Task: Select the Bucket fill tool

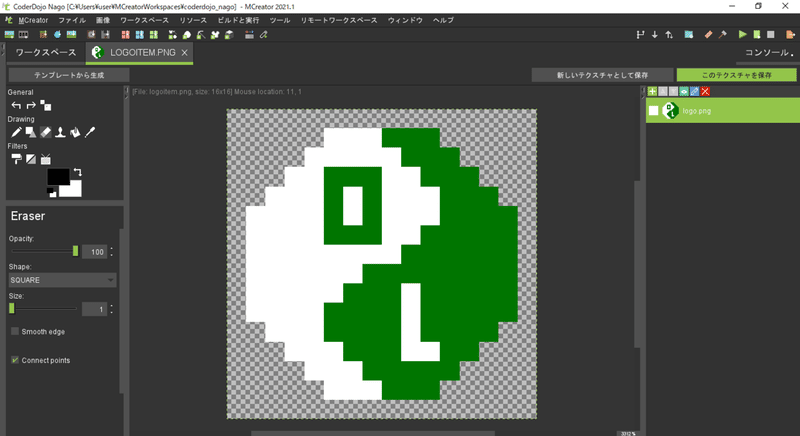Action: coord(75,132)
